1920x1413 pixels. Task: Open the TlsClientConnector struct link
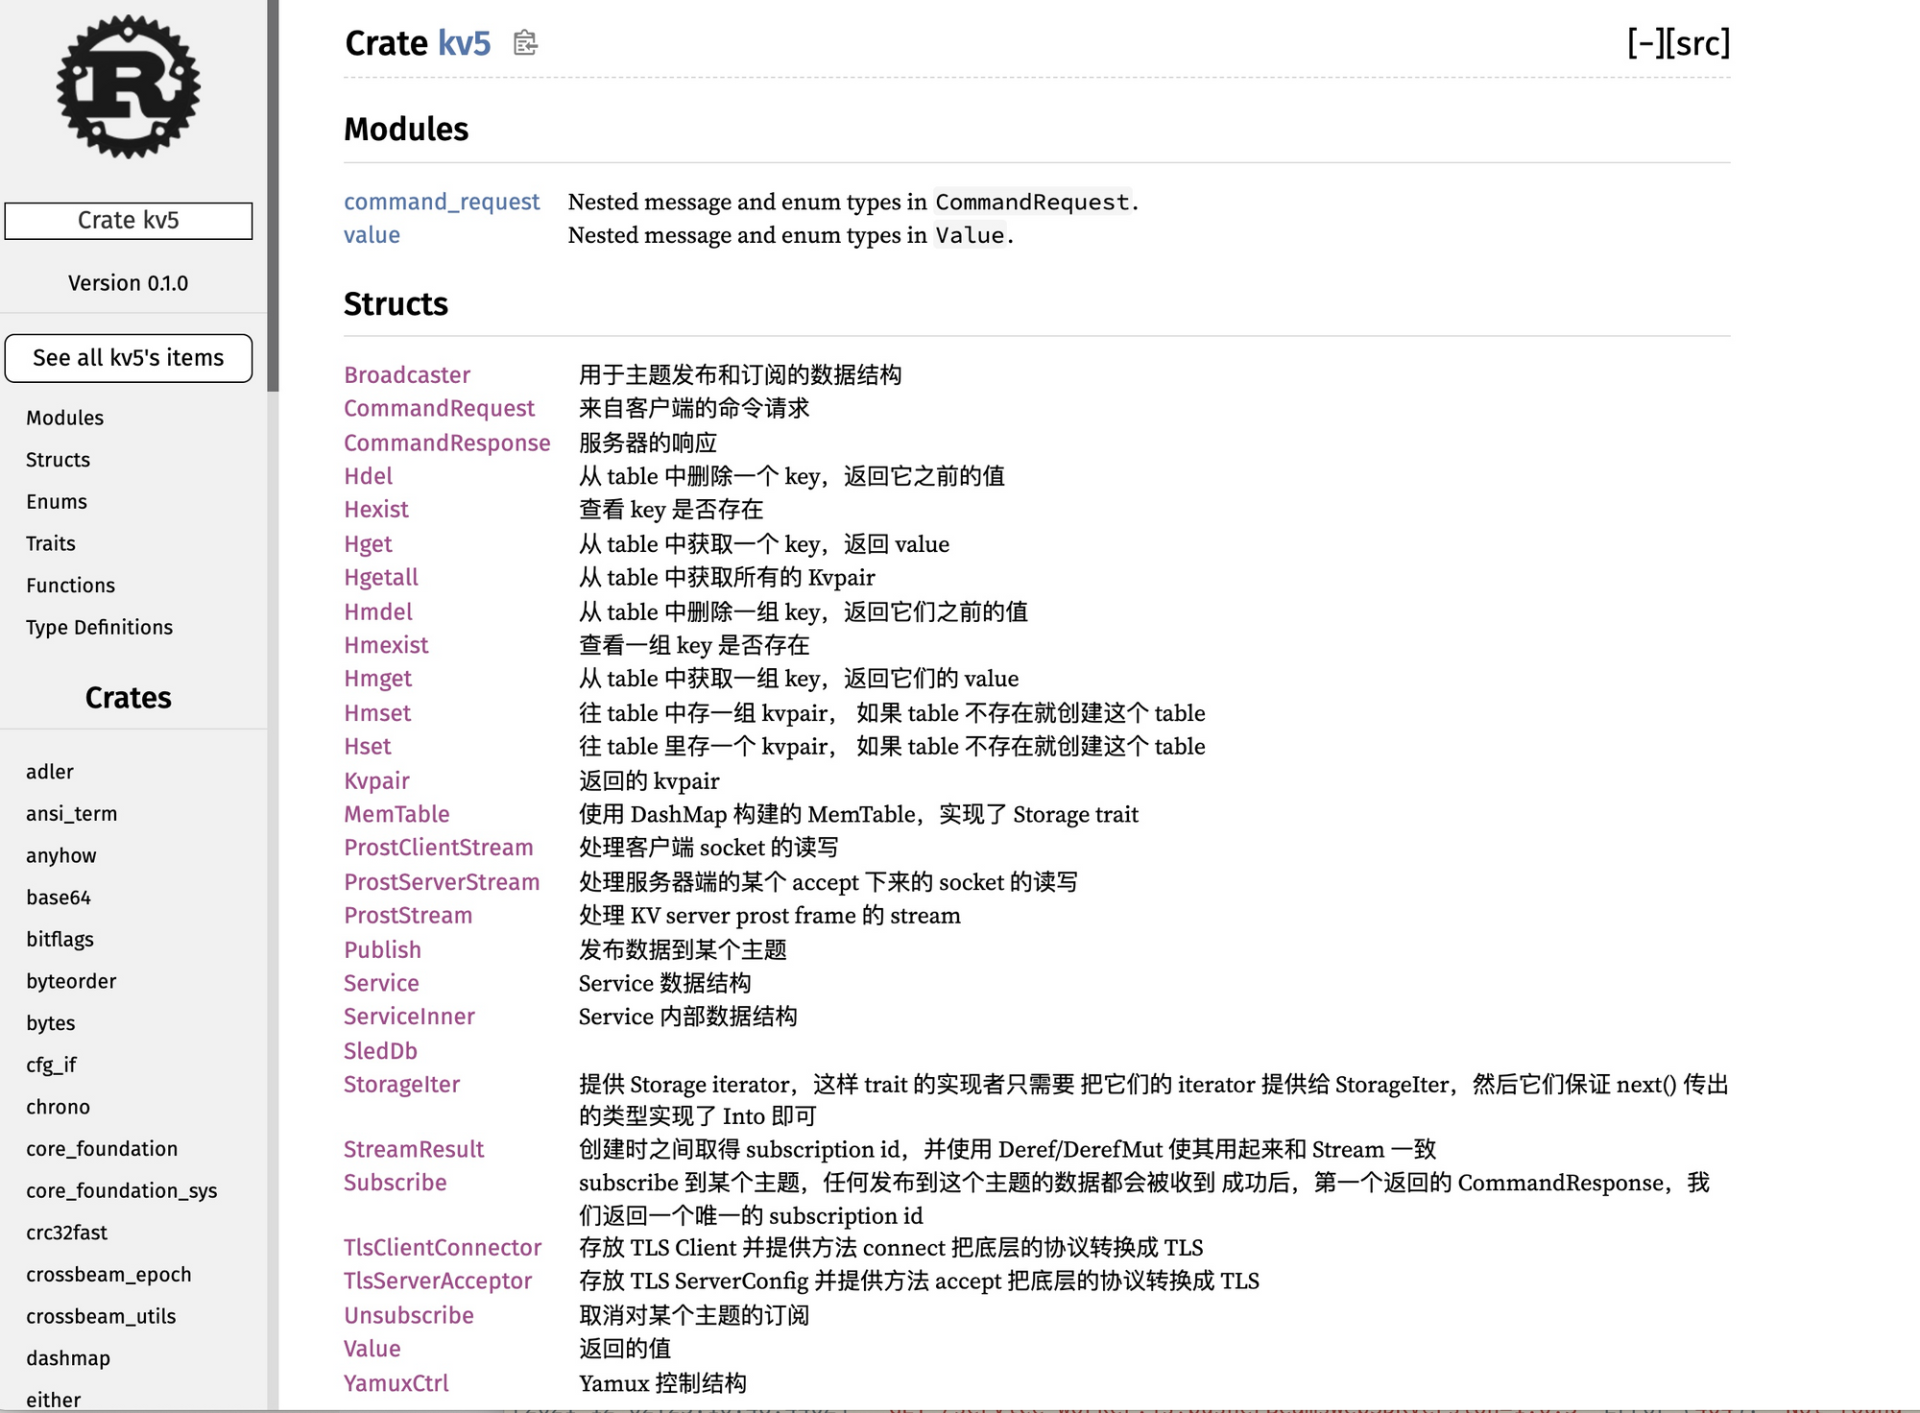442,1247
